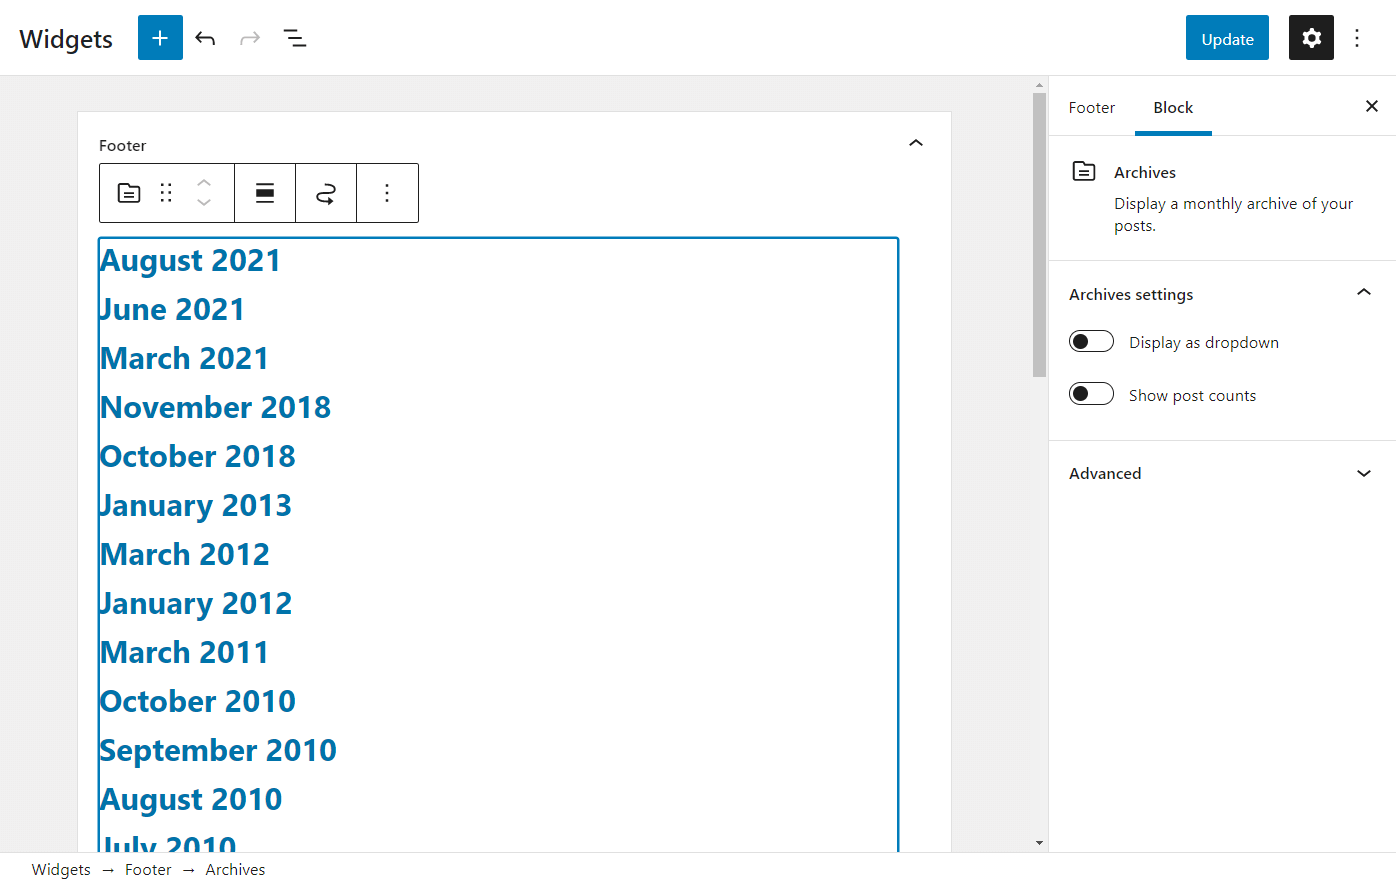Click the Move down chevron in block toolbar
Image resolution: width=1400 pixels, height=885 pixels.
tap(203, 203)
